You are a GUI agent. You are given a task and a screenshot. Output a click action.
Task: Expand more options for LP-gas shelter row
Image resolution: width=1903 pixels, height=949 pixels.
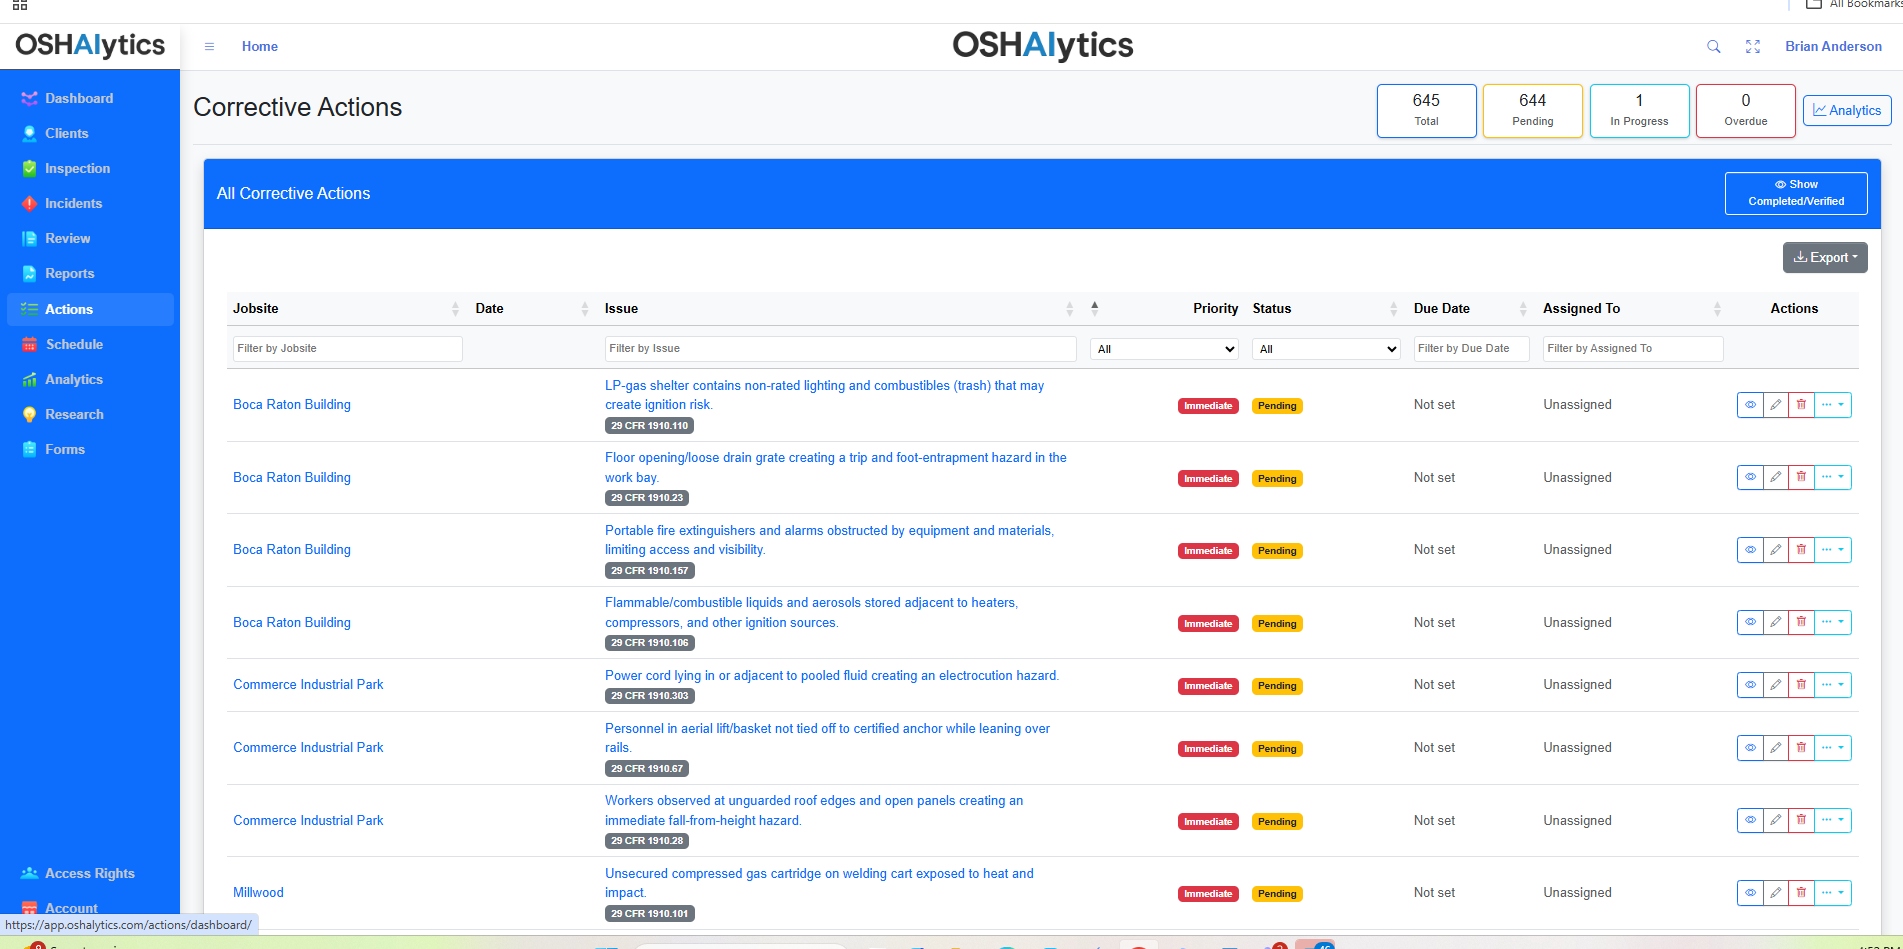[x=1833, y=405]
